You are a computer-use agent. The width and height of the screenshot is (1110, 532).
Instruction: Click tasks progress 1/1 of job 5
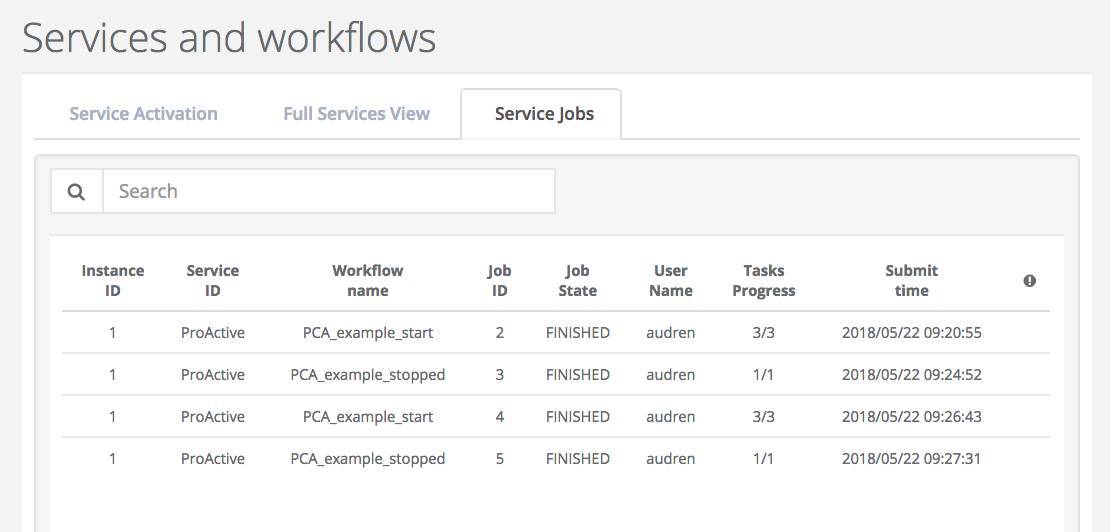coord(764,459)
